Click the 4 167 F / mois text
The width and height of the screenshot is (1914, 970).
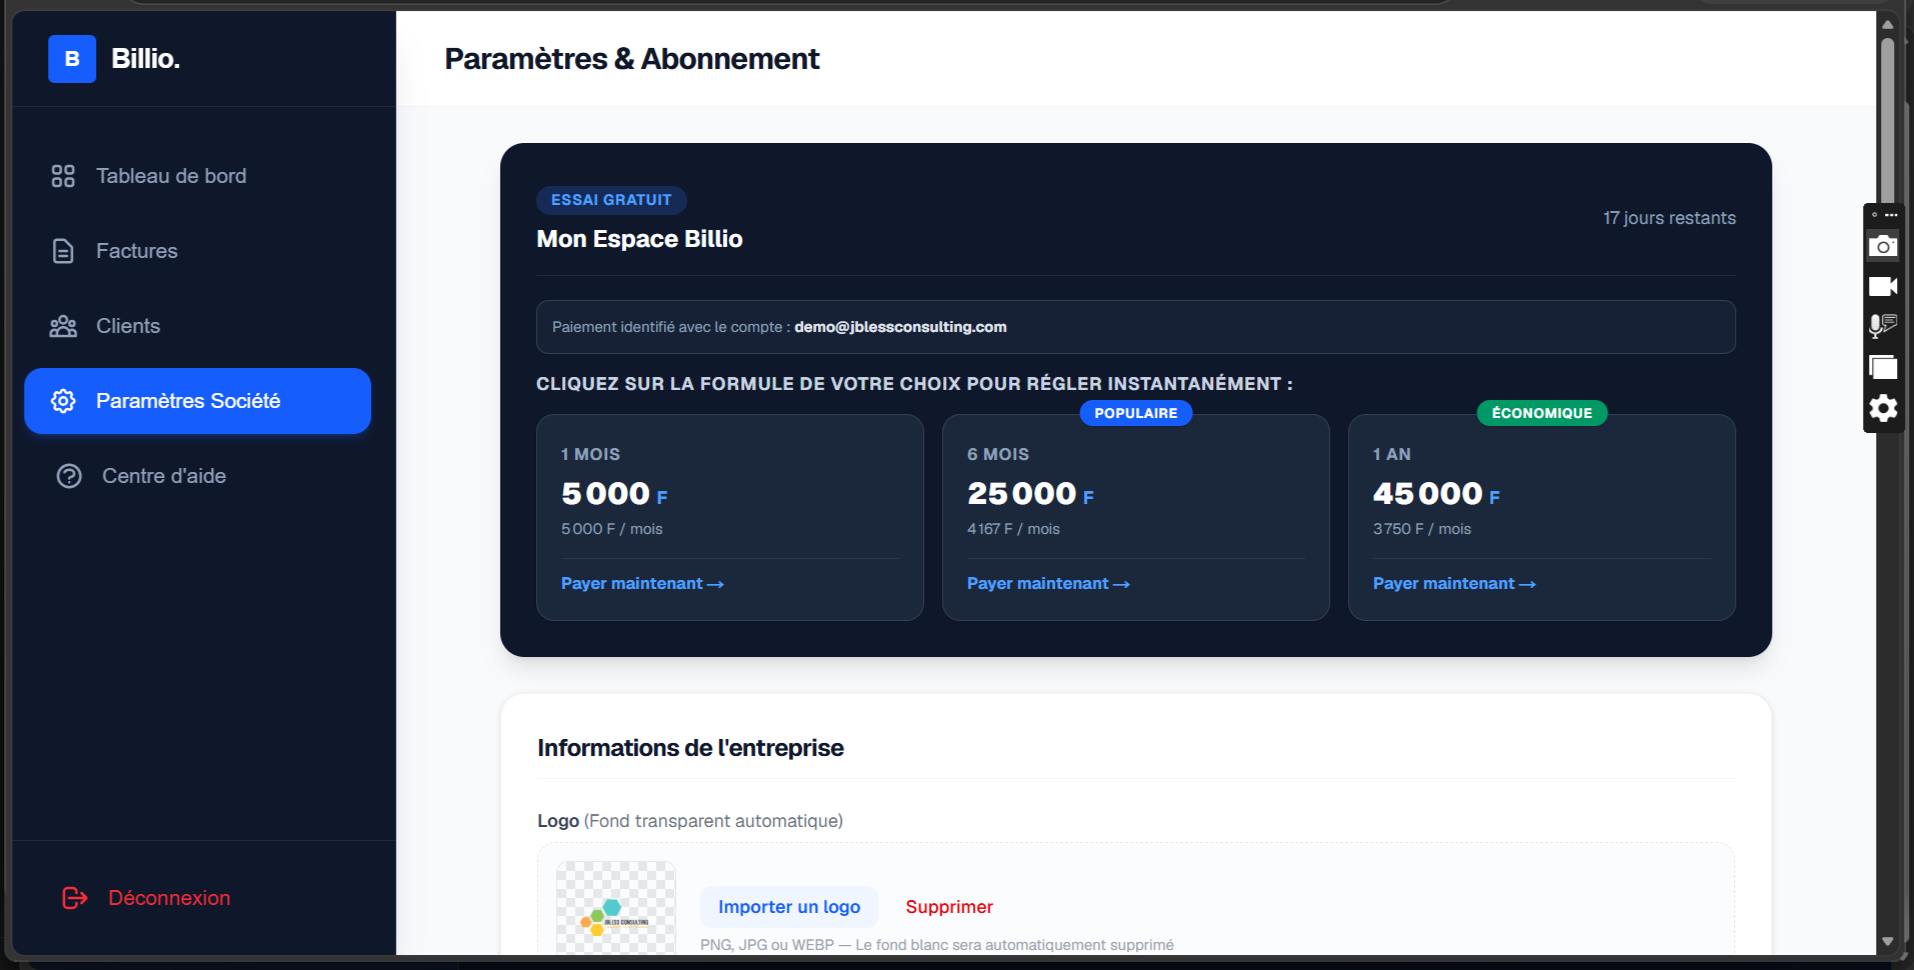(x=1013, y=529)
